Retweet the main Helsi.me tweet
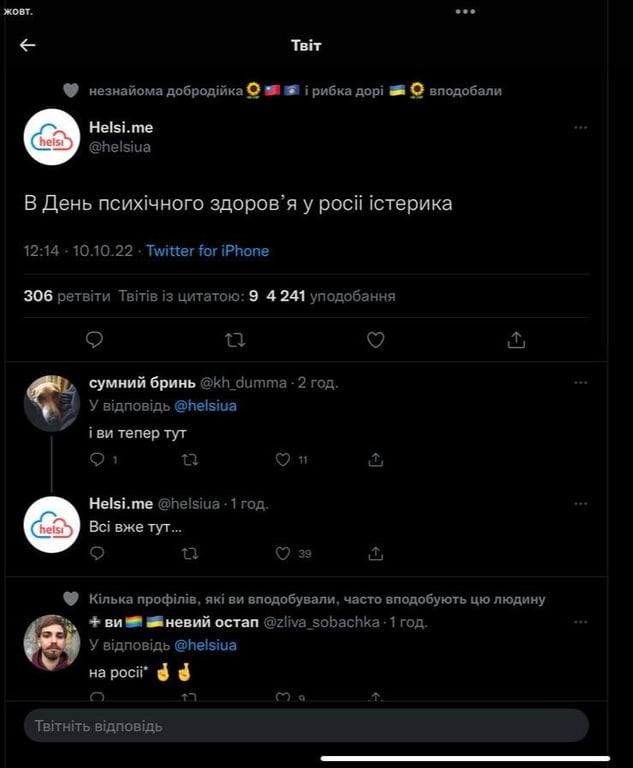Screen dimensions: 633x768 point(235,340)
